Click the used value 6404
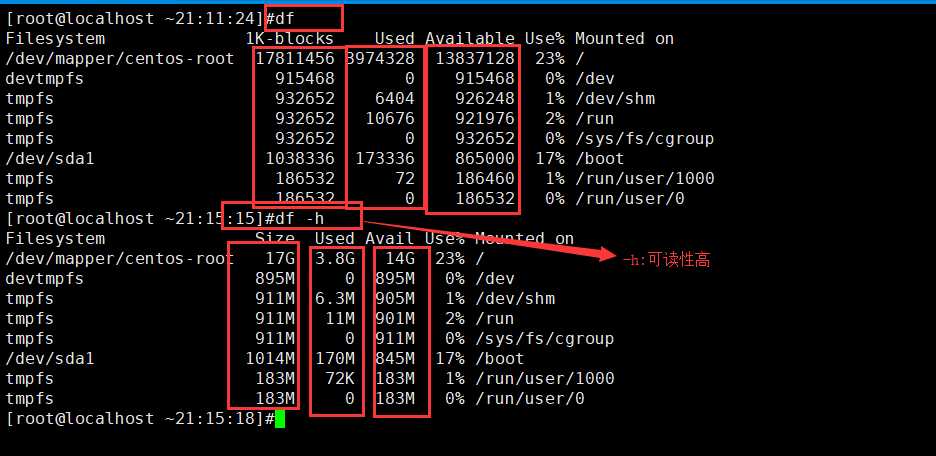The image size is (936, 456). [395, 98]
